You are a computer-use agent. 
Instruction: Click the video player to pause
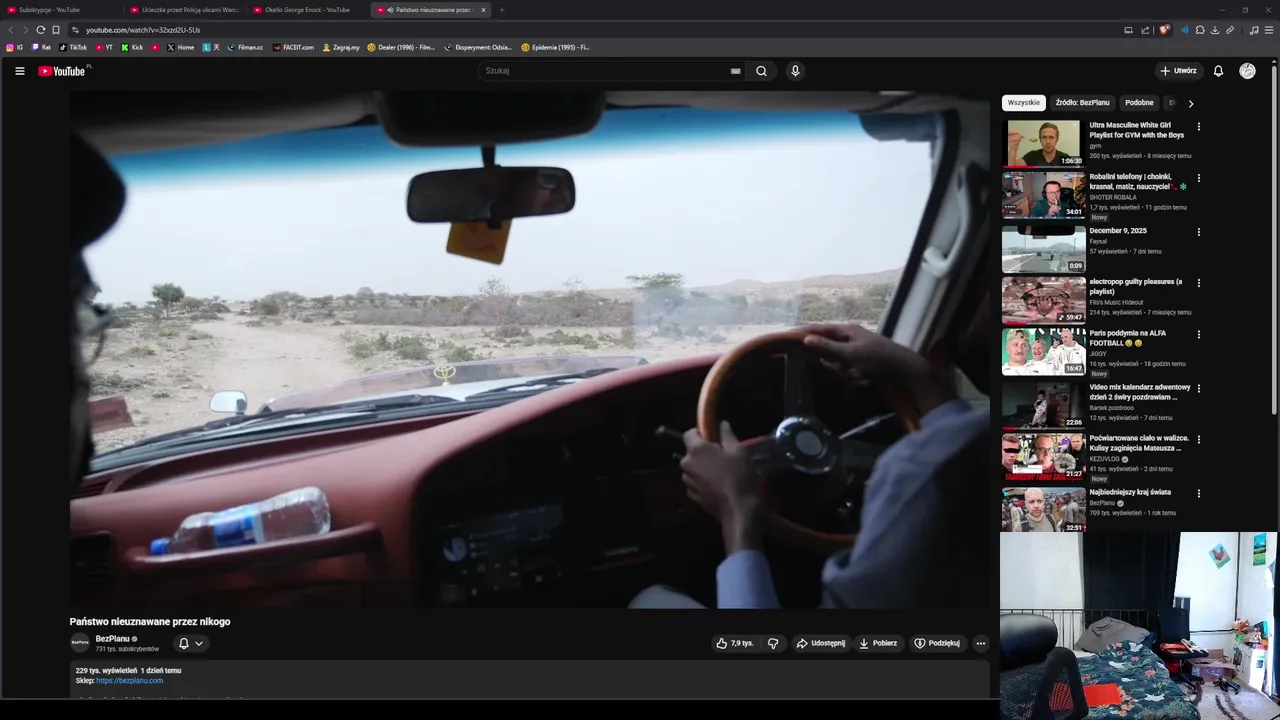(x=529, y=349)
